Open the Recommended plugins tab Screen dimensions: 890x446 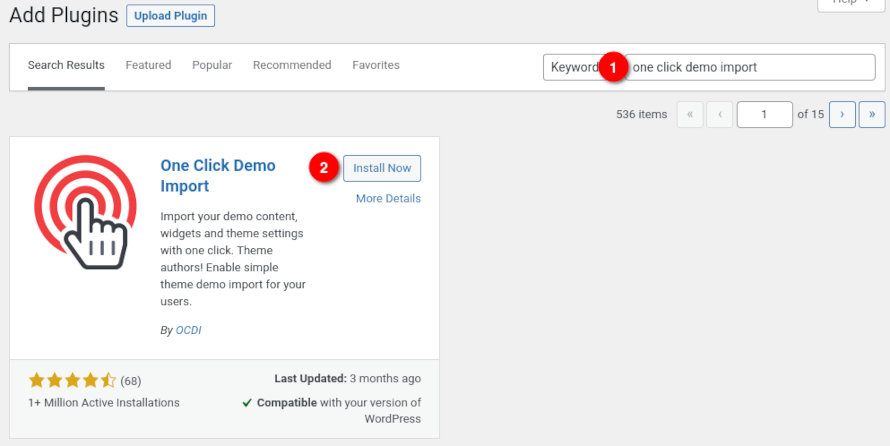click(292, 65)
